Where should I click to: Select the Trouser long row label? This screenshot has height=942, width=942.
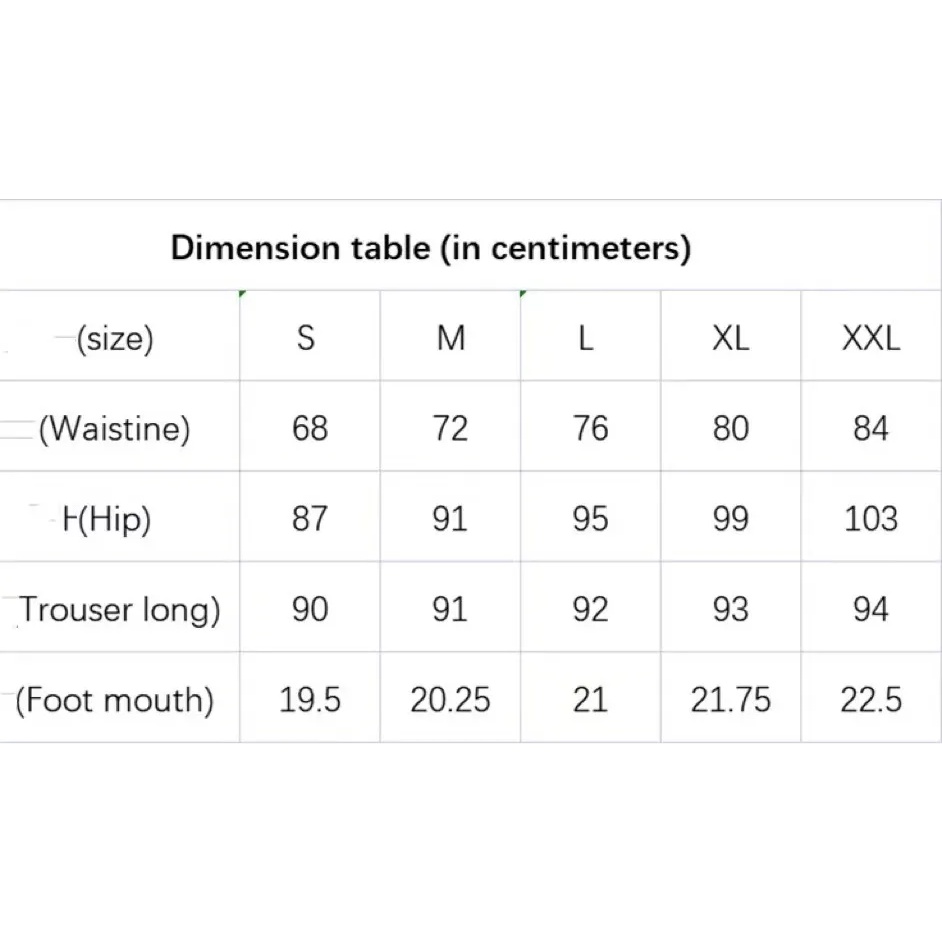tap(118, 609)
